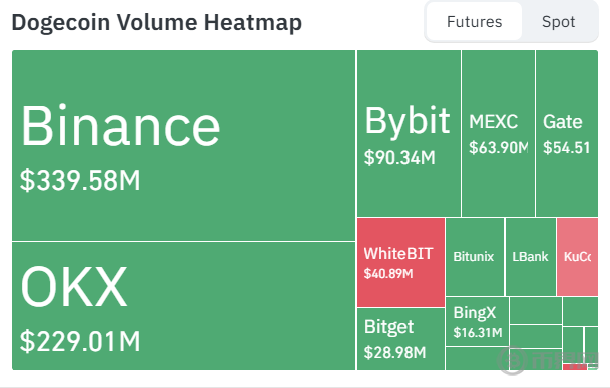Click the $63.90M MEXC volume value
The image size is (610, 388).
[x=498, y=147]
